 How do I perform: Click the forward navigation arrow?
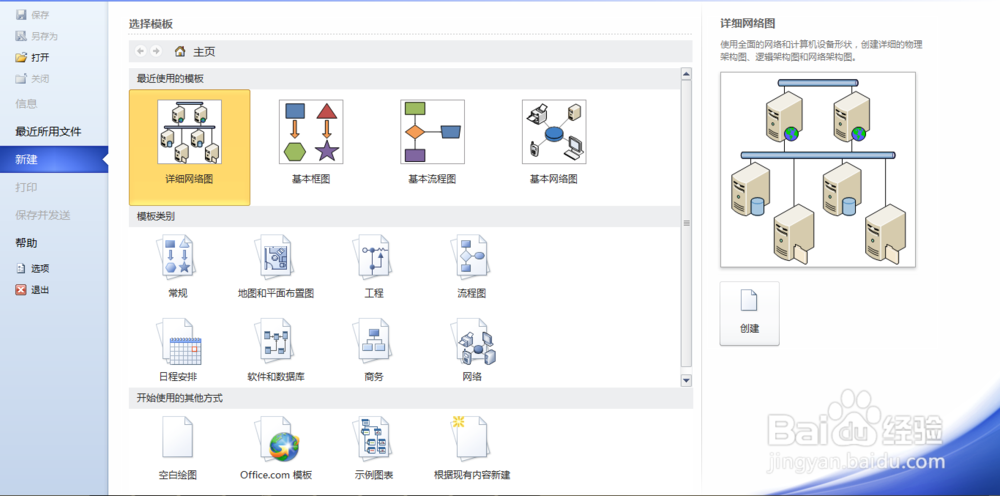coord(156,51)
